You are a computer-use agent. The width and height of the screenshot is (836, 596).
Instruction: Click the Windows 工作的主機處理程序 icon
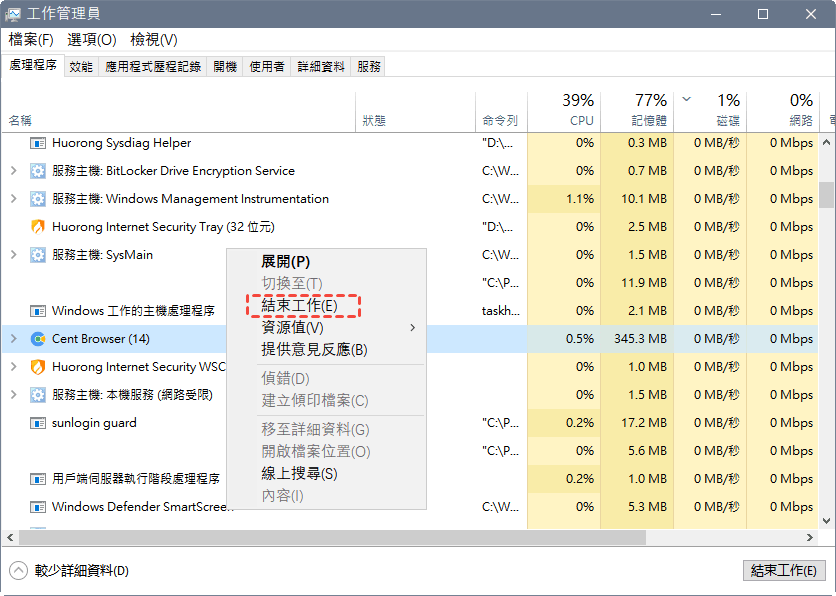pyautogui.click(x=37, y=311)
